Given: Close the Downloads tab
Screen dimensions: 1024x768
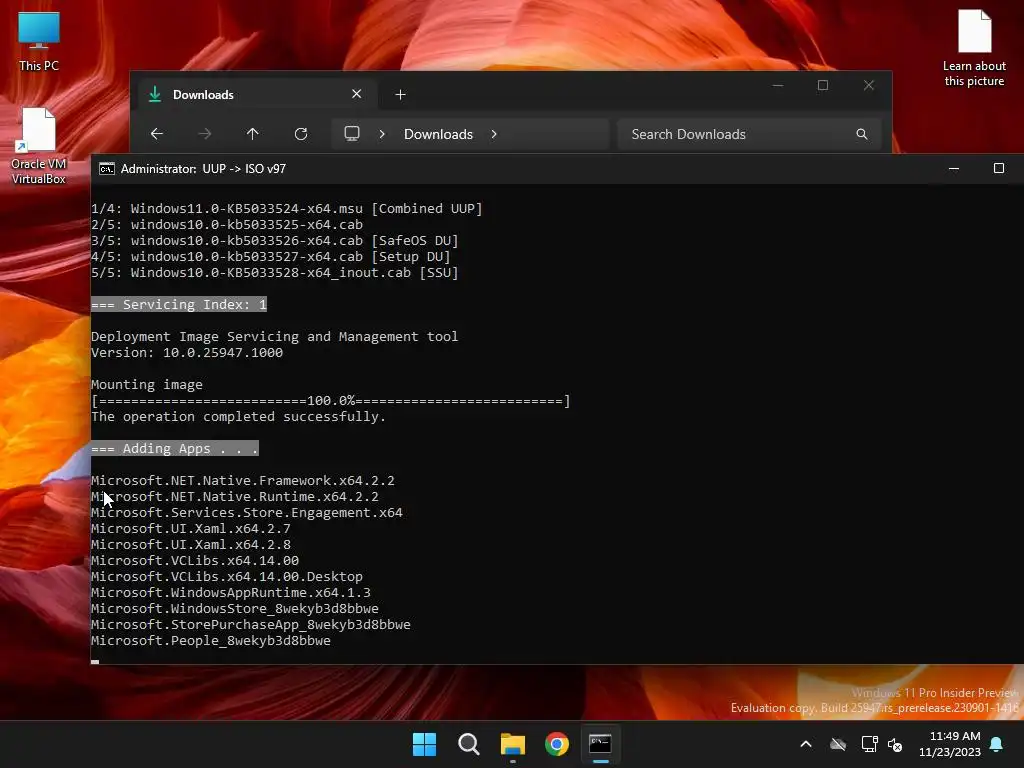Looking at the screenshot, I should 357,94.
